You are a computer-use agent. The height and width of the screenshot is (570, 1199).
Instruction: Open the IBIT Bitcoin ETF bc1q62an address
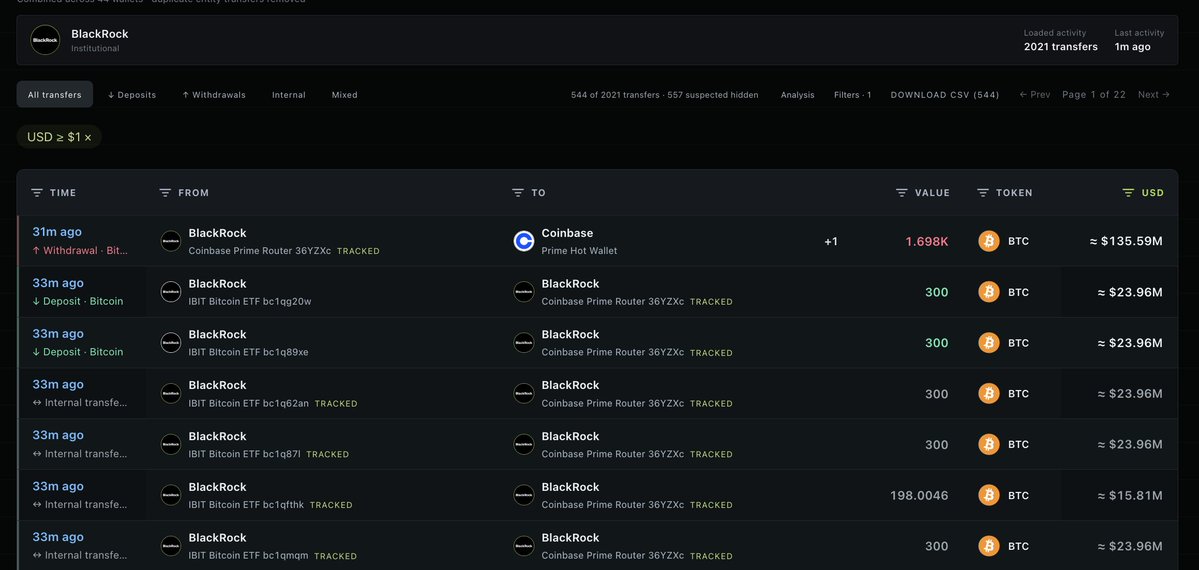[249, 403]
